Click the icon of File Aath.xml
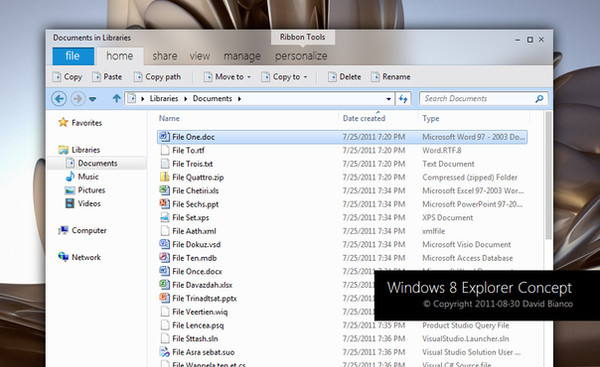Image resolution: width=600 pixels, height=367 pixels. pos(165,231)
